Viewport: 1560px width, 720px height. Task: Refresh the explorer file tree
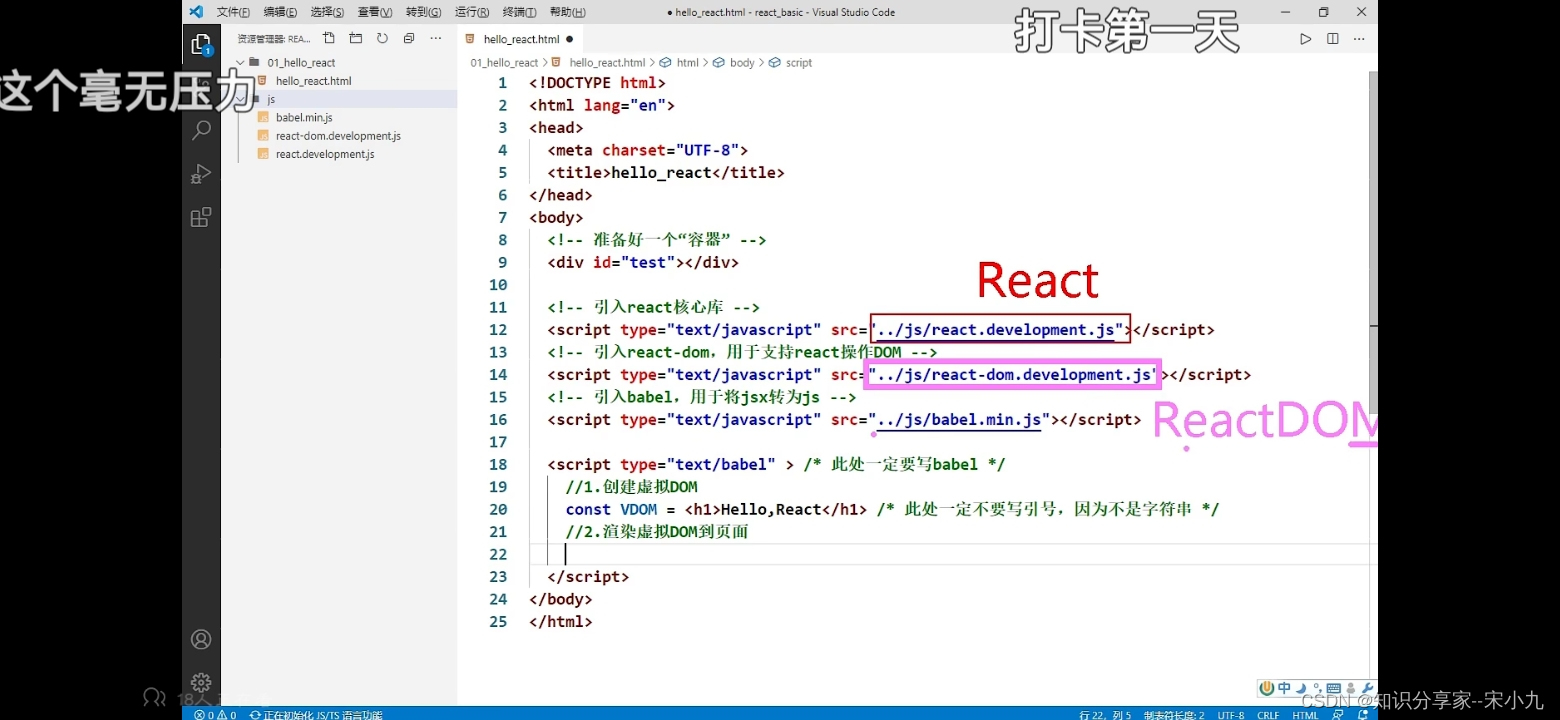coord(382,38)
